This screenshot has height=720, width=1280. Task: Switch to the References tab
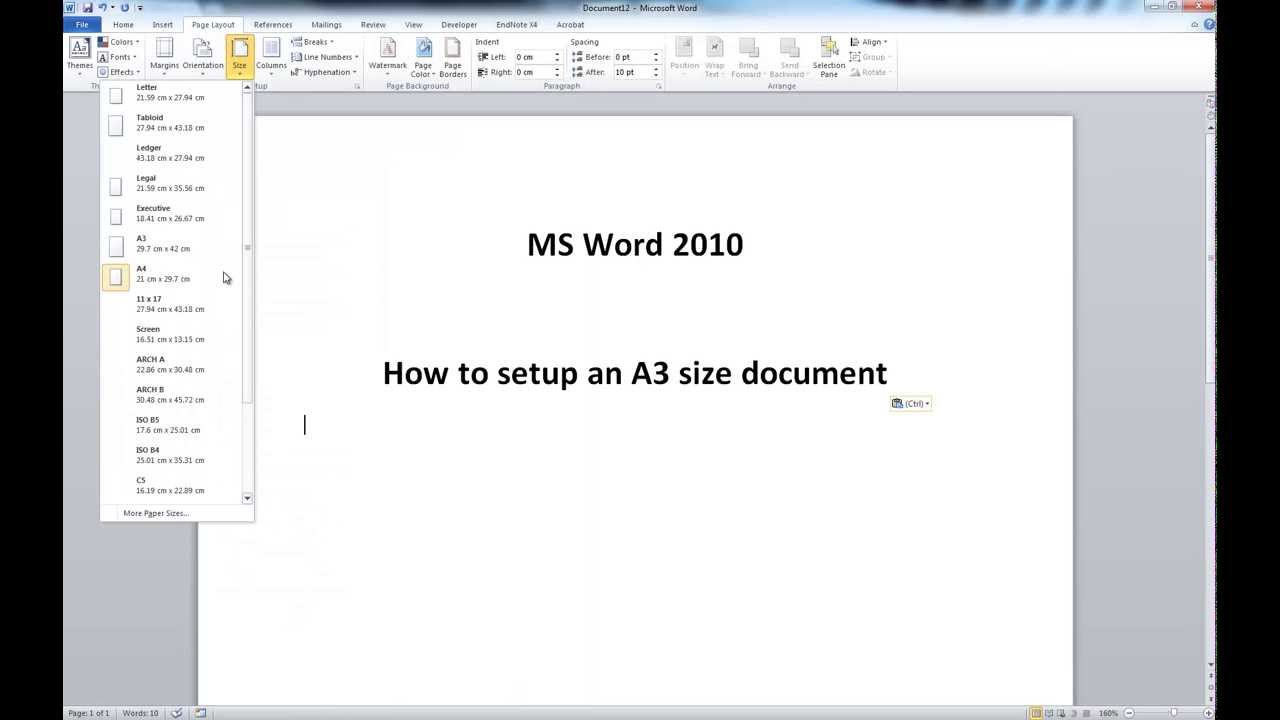pos(273,25)
